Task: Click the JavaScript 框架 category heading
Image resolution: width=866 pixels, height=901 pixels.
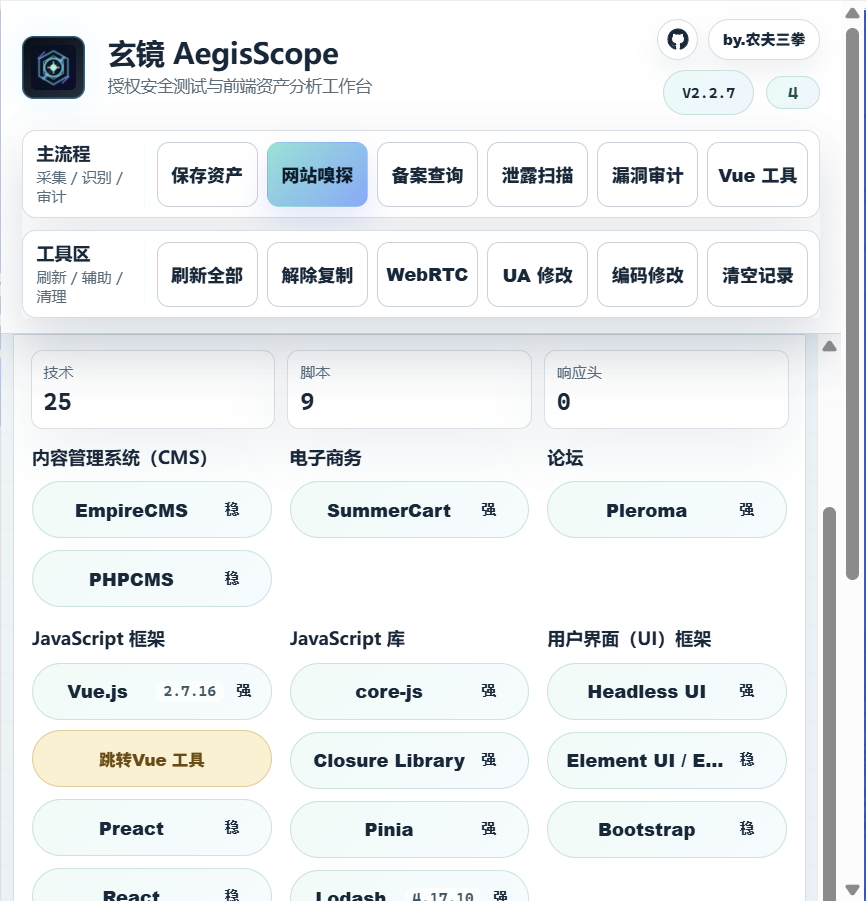Action: pyautogui.click(x=98, y=639)
